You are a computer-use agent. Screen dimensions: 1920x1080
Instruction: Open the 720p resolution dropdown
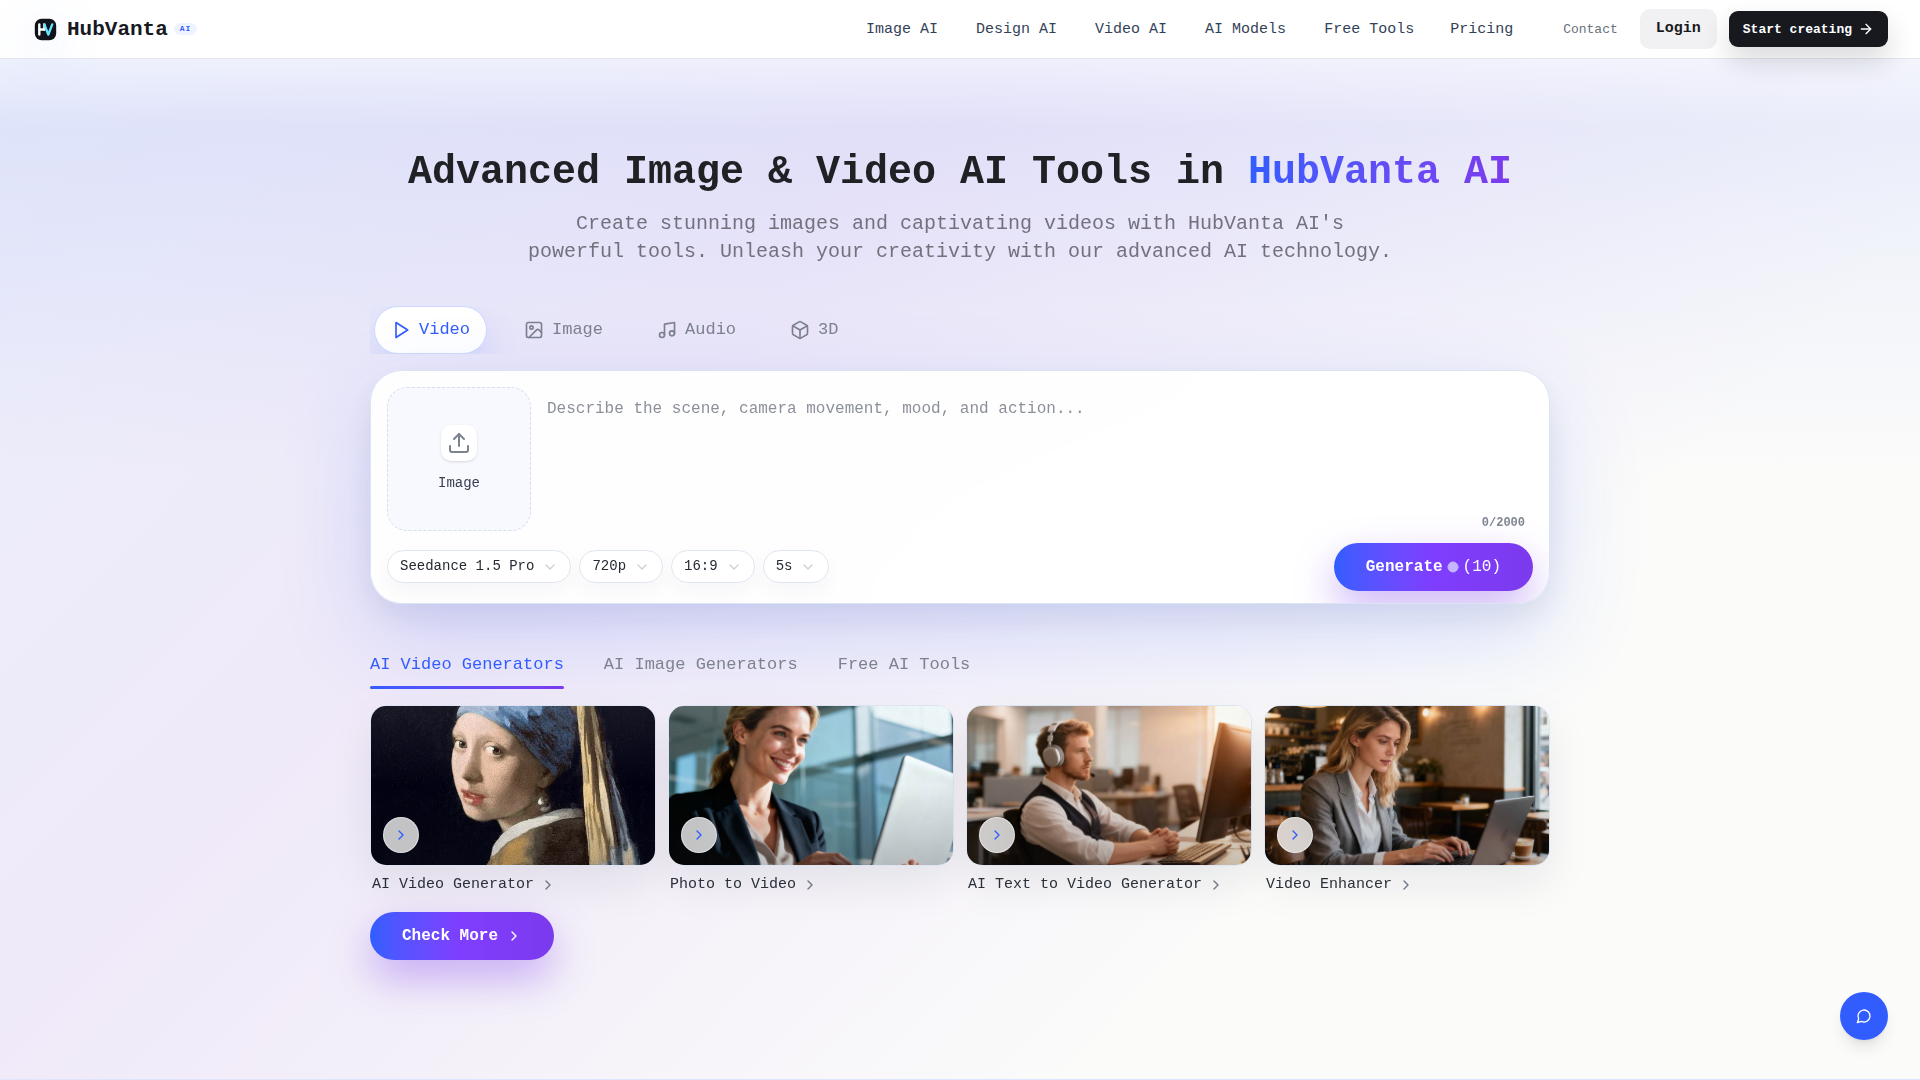(621, 566)
